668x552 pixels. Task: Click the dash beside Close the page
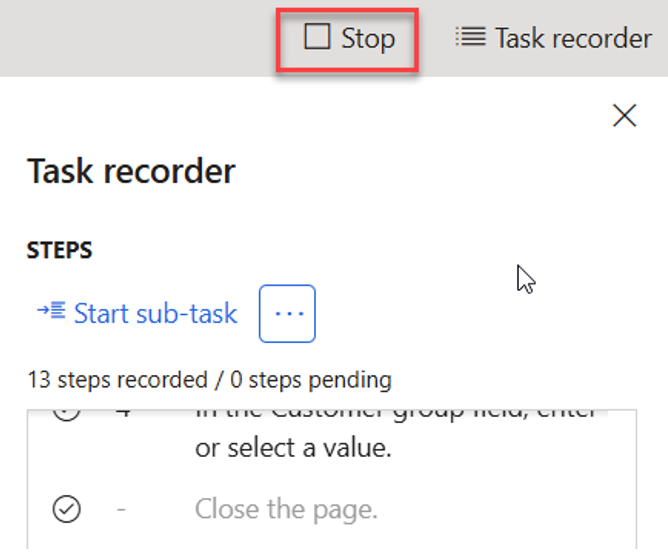click(x=121, y=510)
